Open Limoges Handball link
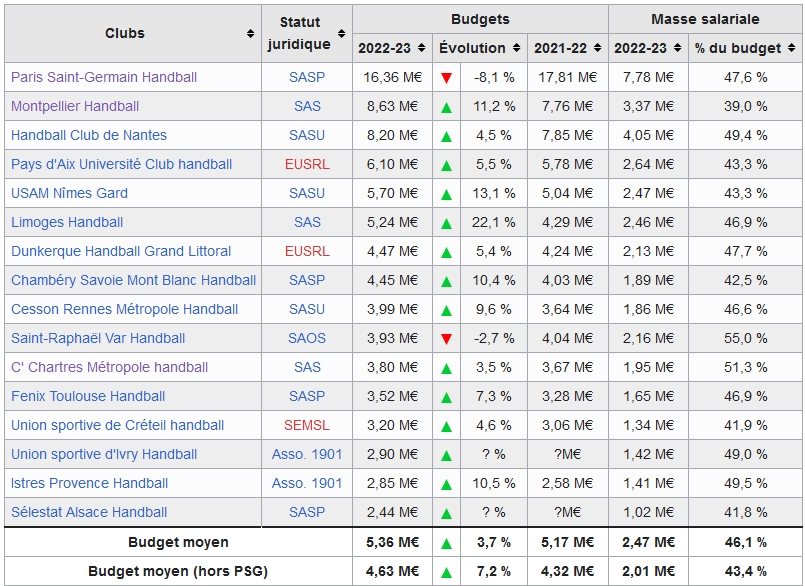 coord(67,222)
